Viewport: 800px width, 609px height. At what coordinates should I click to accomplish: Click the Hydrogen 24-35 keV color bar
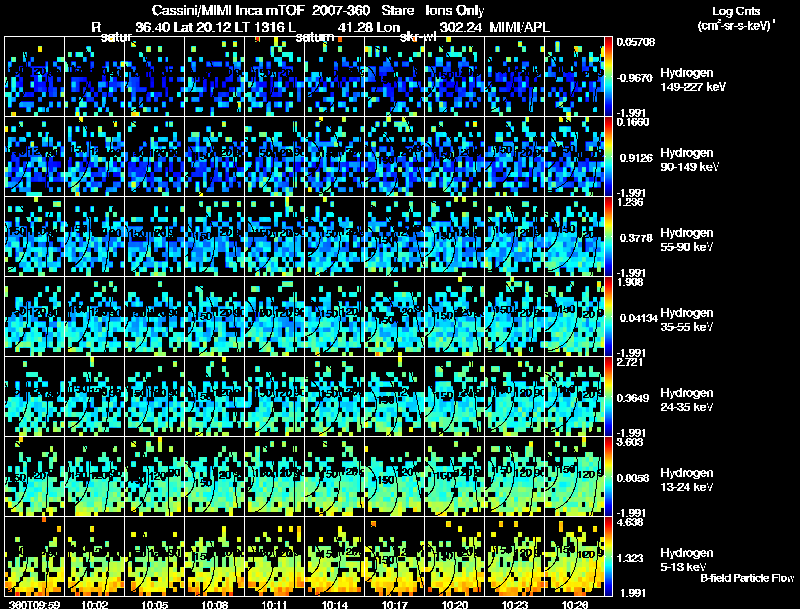(608, 397)
